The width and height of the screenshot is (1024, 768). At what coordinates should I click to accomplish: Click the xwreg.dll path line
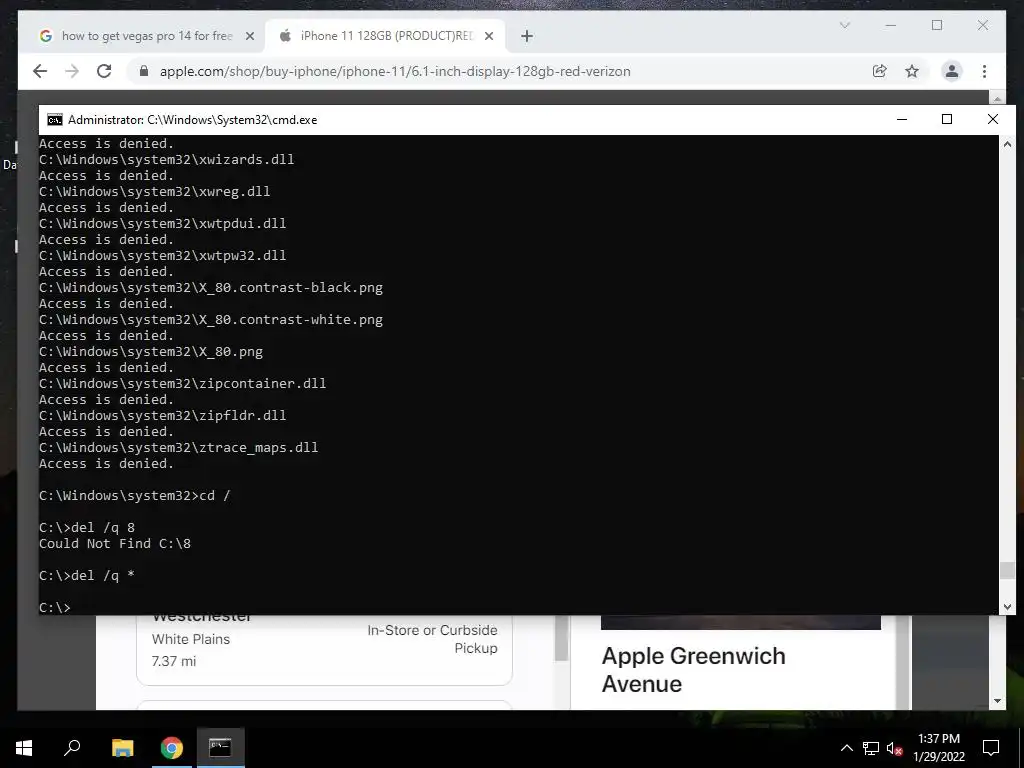[x=155, y=191]
